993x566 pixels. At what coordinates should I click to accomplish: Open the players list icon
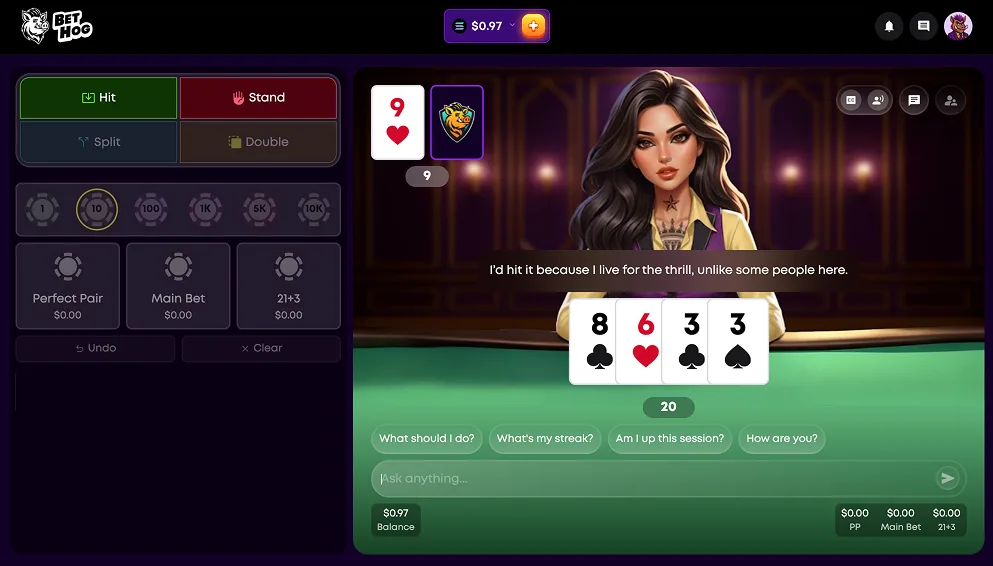(951, 100)
